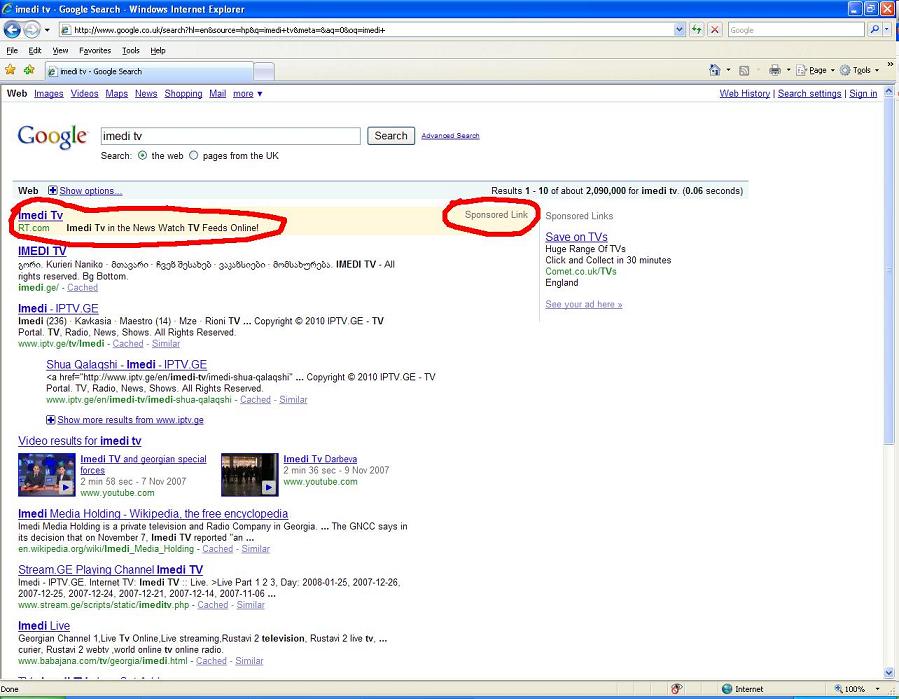Screen dimensions: 899x699
Task: Open the Tools menu in menu bar
Action: 131,50
